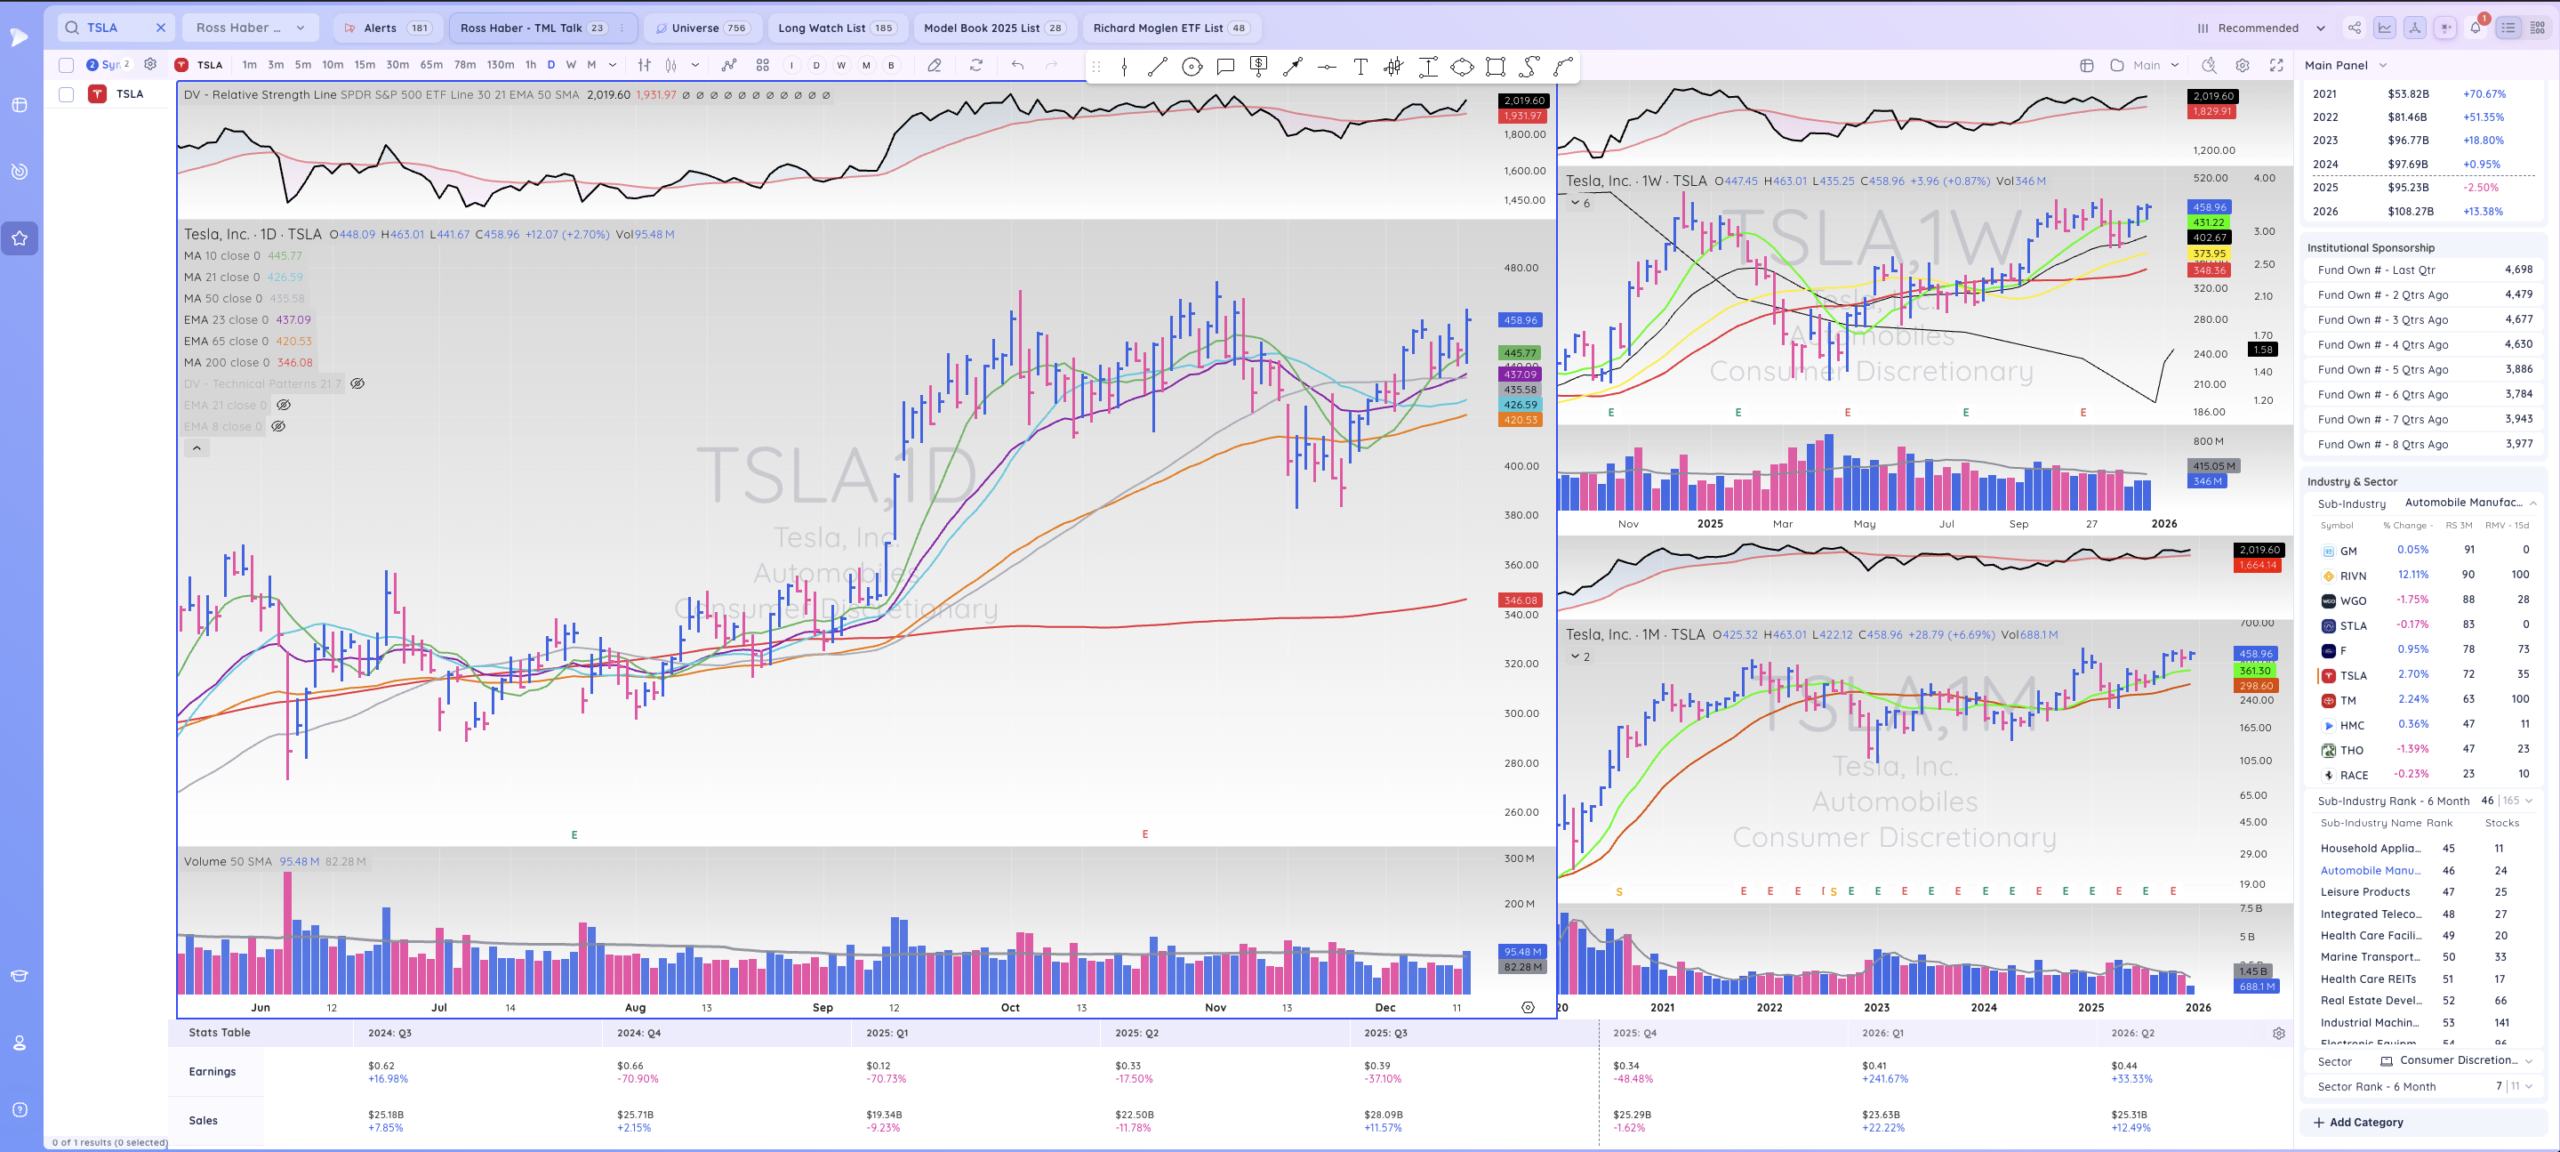Viewport: 2560px width, 1152px height.
Task: Click the TSLA symbol search field
Action: click(x=114, y=28)
